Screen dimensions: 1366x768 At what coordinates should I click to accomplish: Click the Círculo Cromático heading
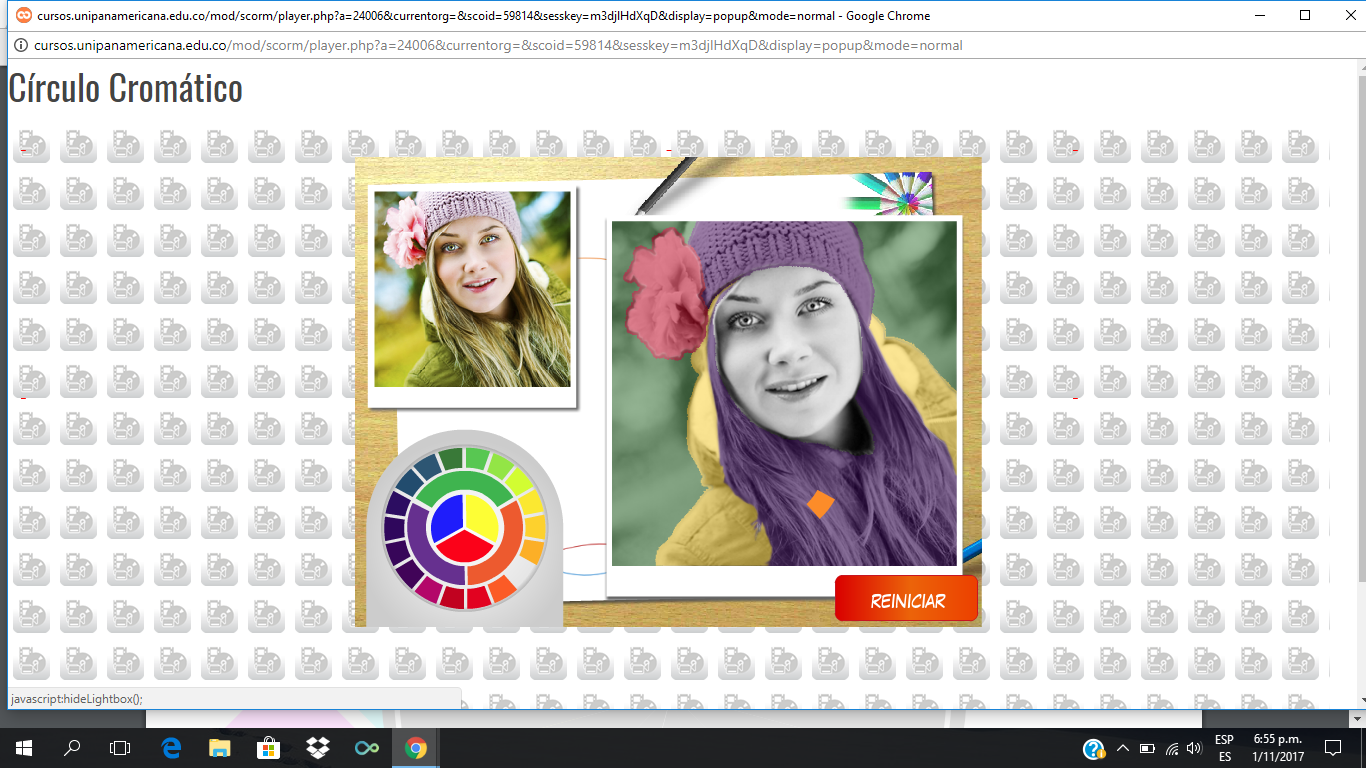click(126, 88)
